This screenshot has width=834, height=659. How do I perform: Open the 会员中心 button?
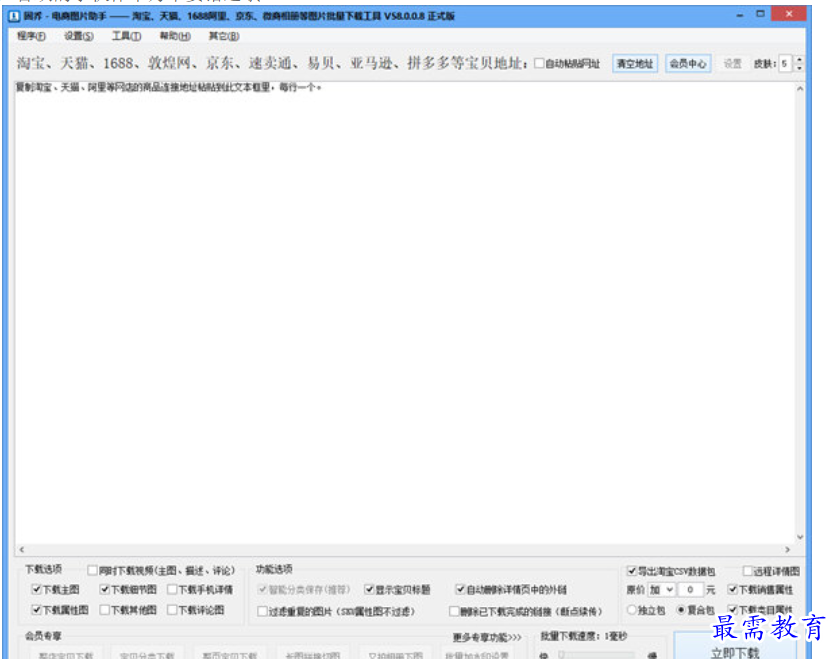pyautogui.click(x=688, y=64)
